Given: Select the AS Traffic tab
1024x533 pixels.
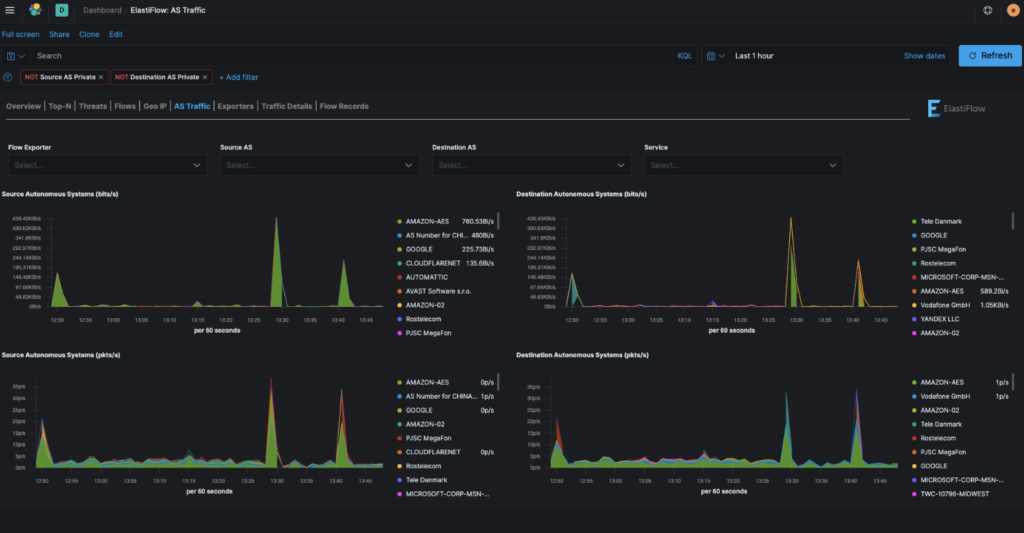Looking at the screenshot, I should coord(192,106).
